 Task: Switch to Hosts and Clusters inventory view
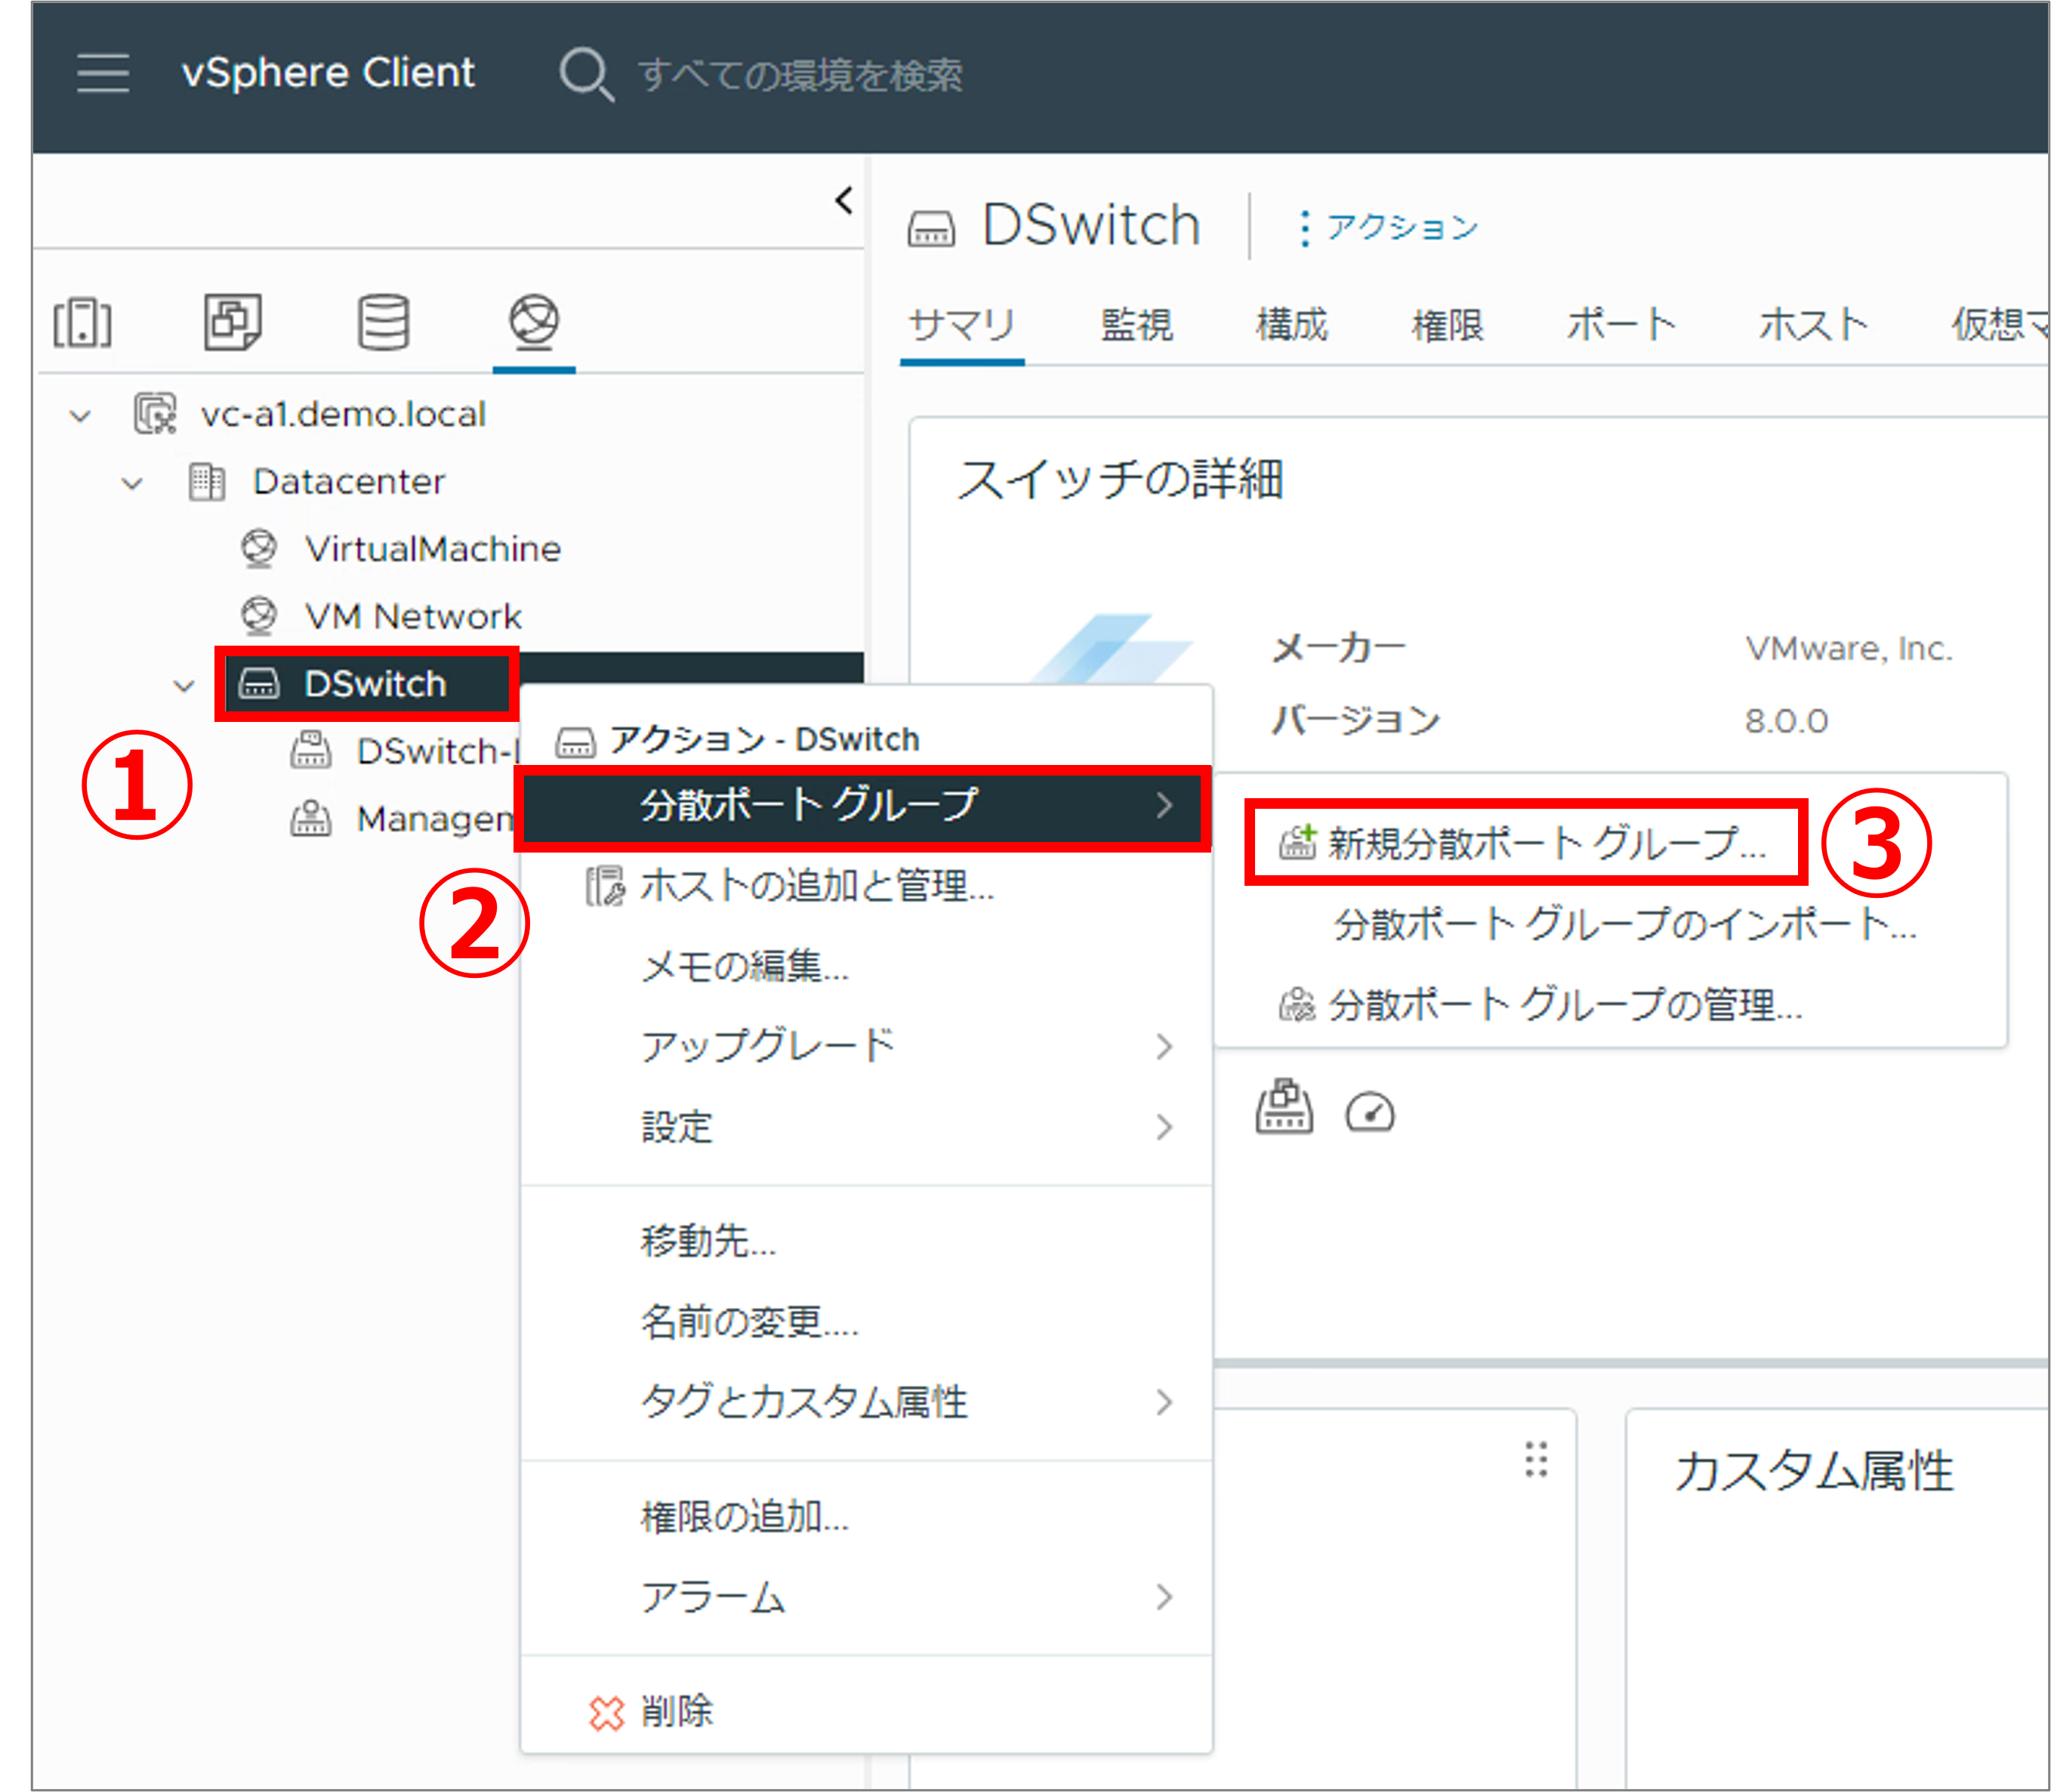tap(82, 322)
